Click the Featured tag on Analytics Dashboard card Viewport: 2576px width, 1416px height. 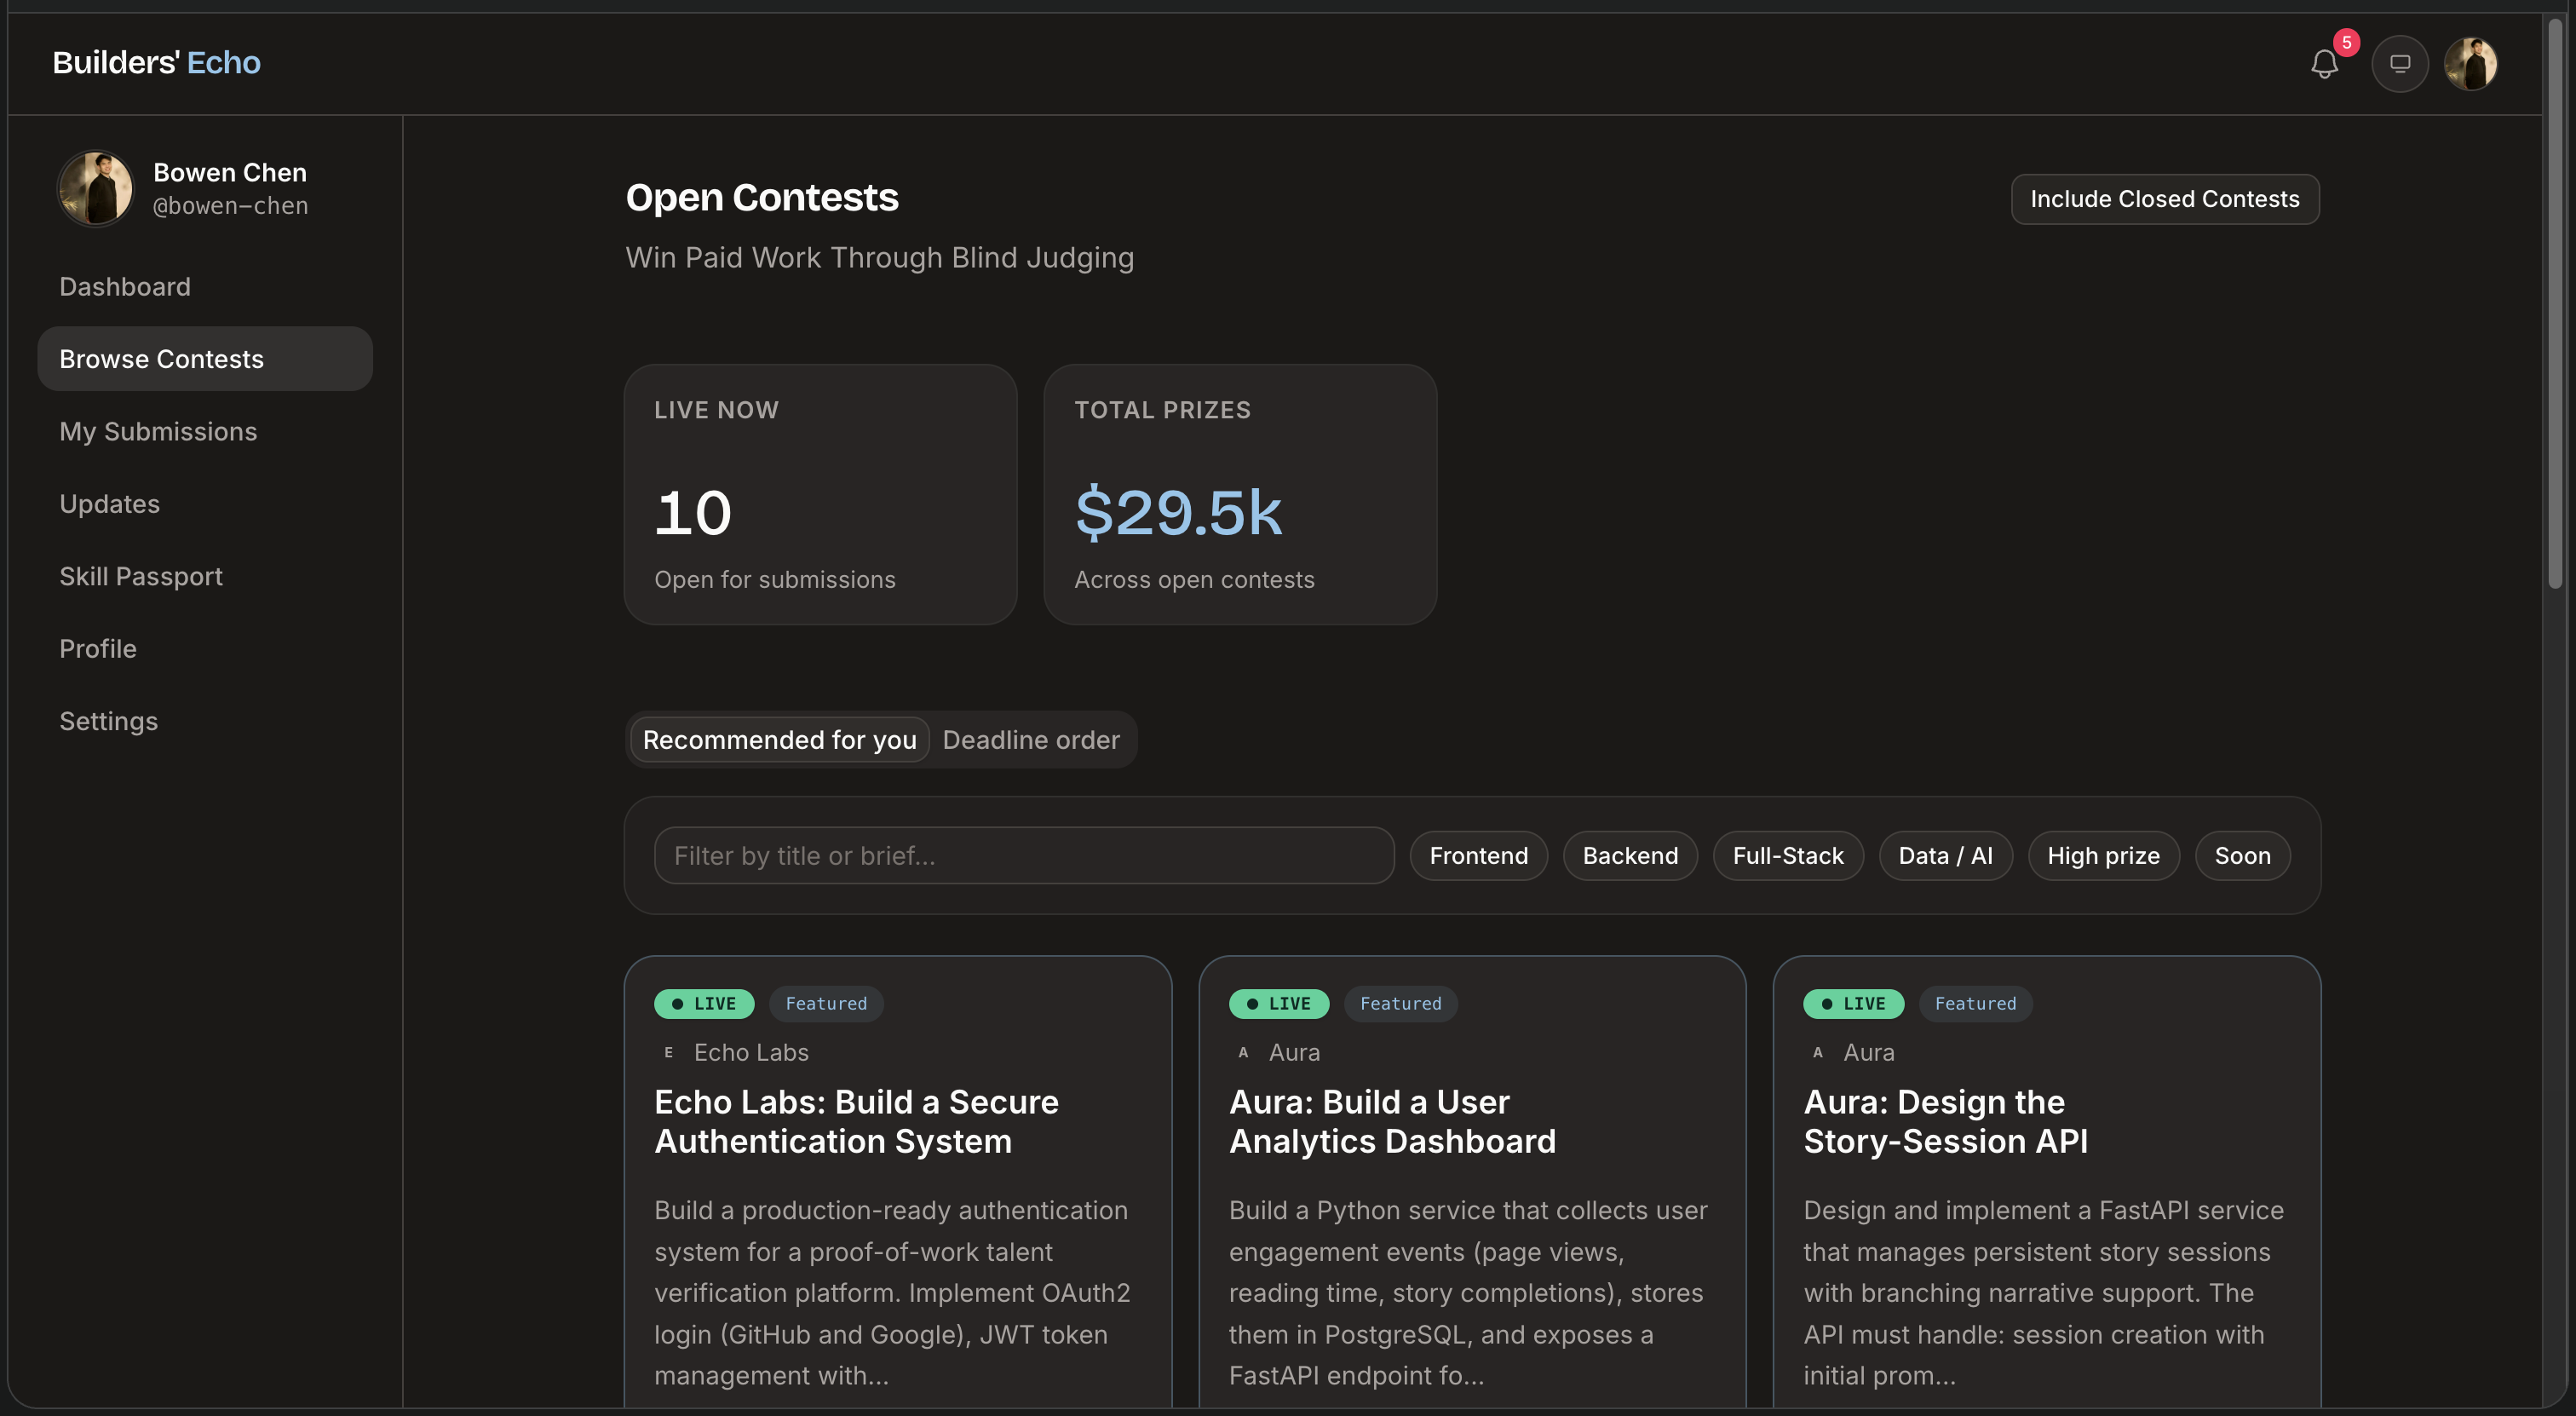tap(1401, 1004)
